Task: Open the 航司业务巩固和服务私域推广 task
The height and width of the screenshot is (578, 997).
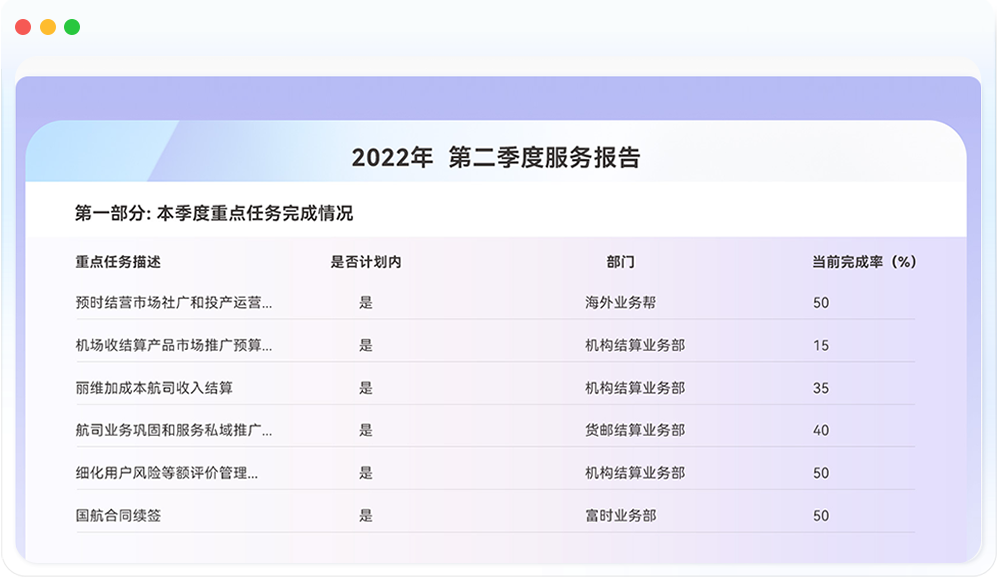Action: [174, 430]
